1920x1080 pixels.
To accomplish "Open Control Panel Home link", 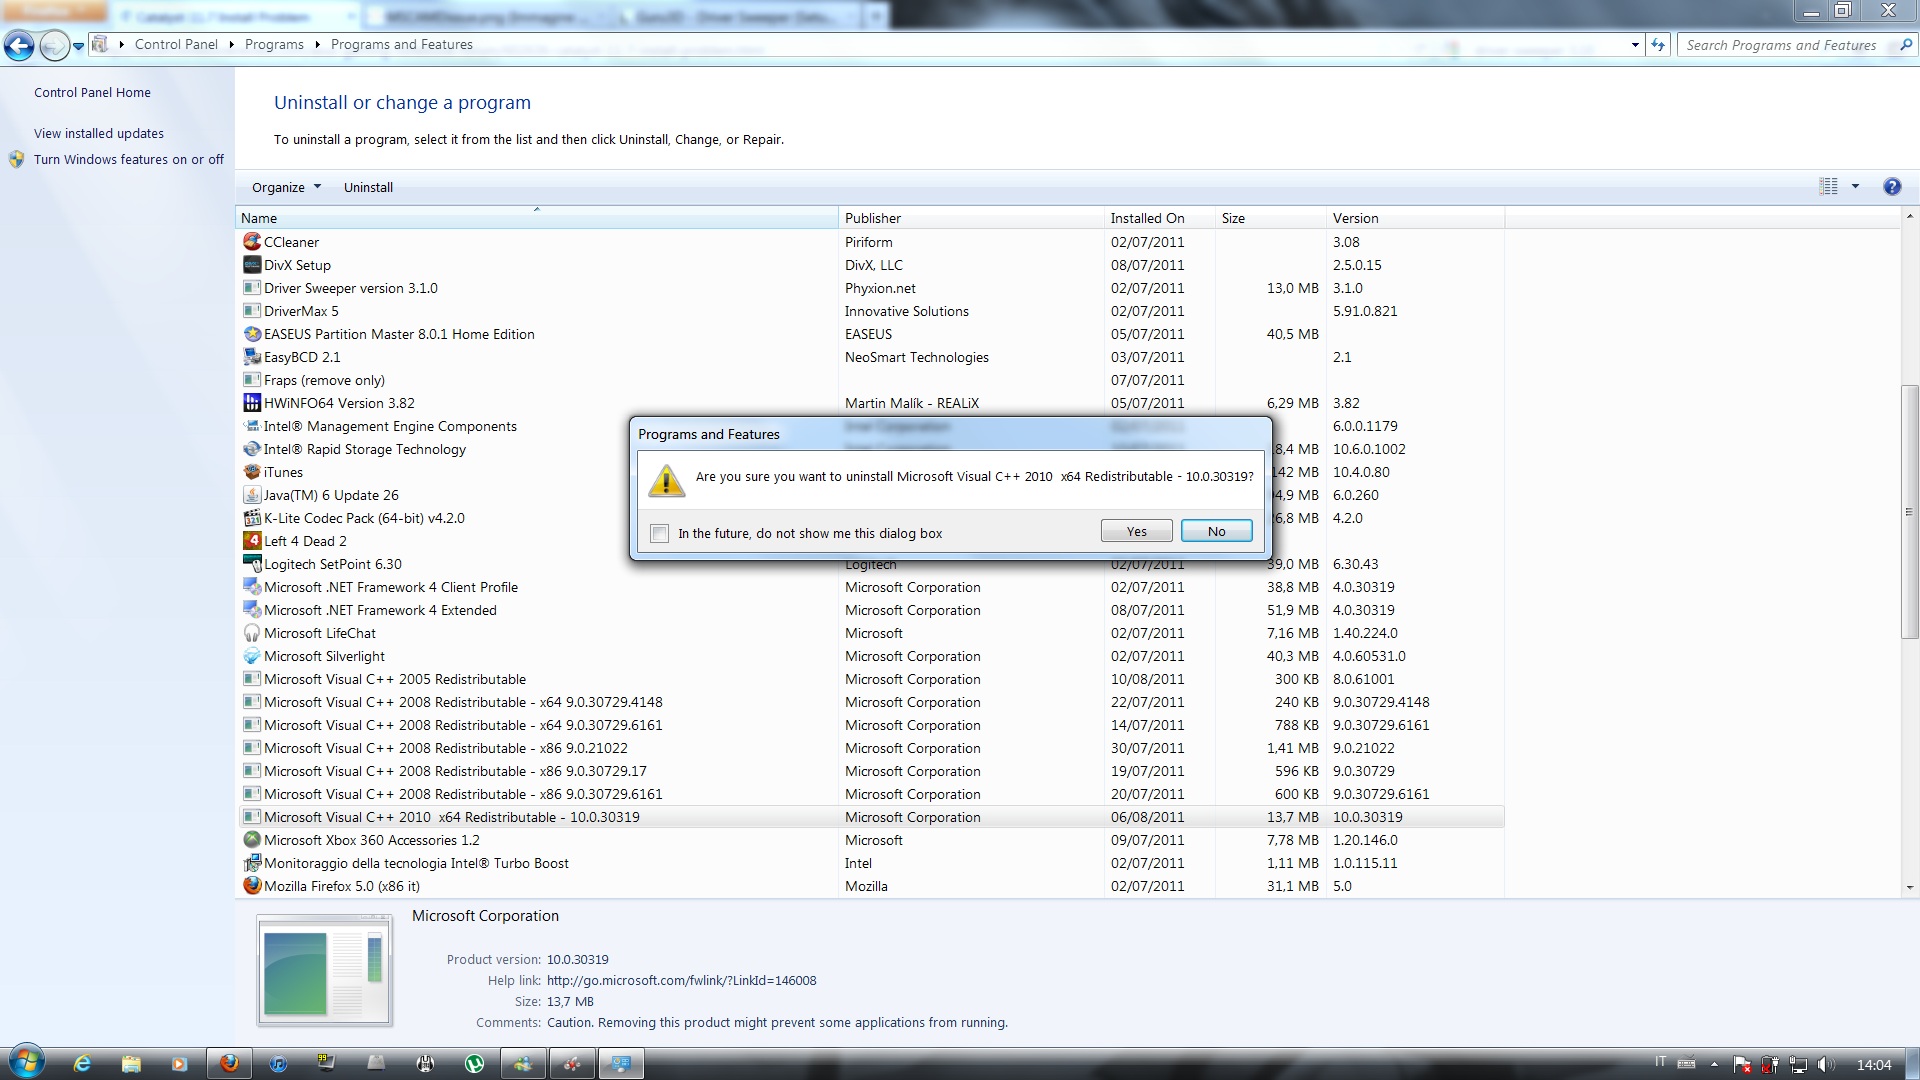I will point(92,93).
